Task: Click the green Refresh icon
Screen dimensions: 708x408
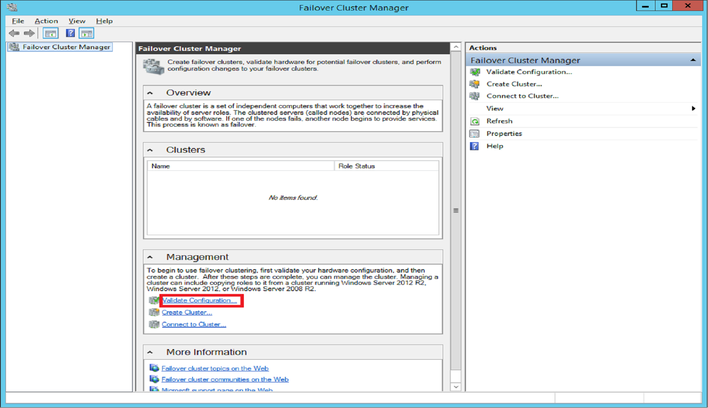Action: pos(475,121)
